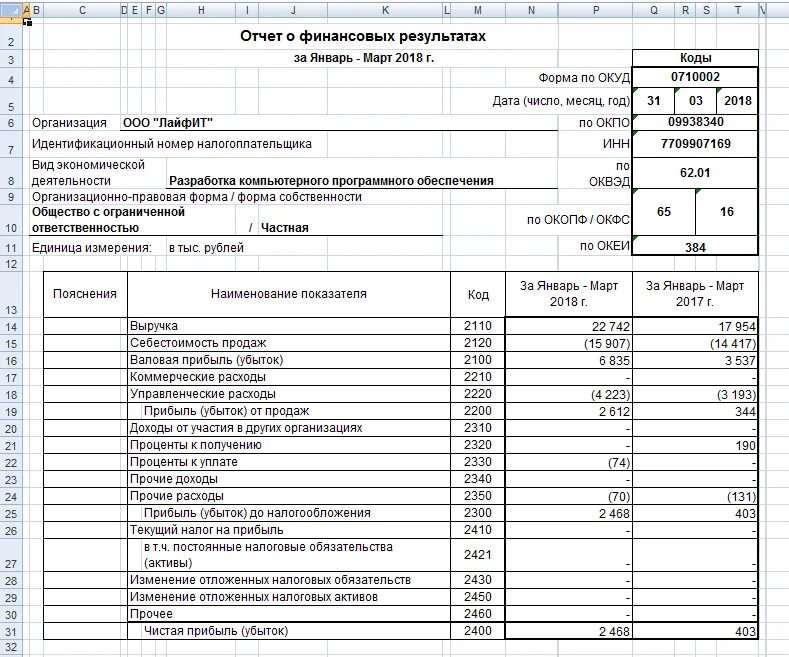Select column K header
789x657 pixels.
[x=385, y=10]
